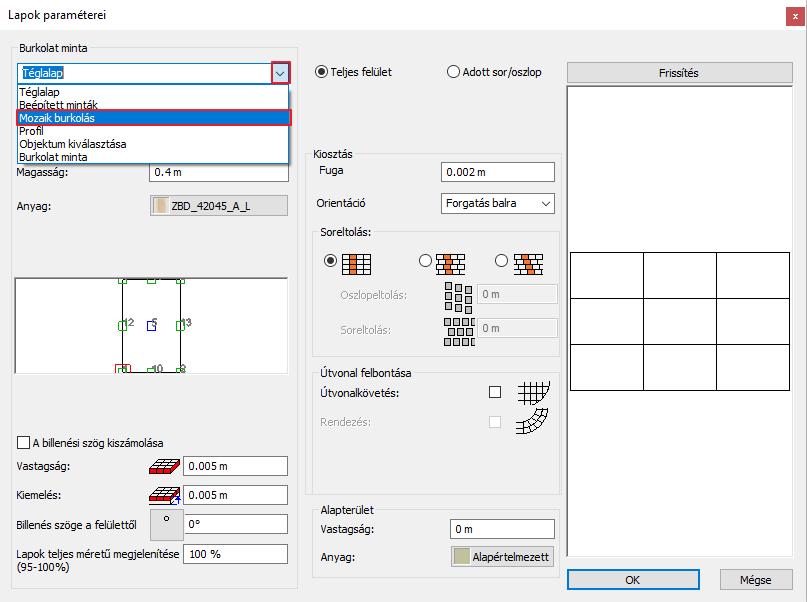Click the OK button
Image resolution: width=807 pixels, height=602 pixels.
click(x=633, y=580)
